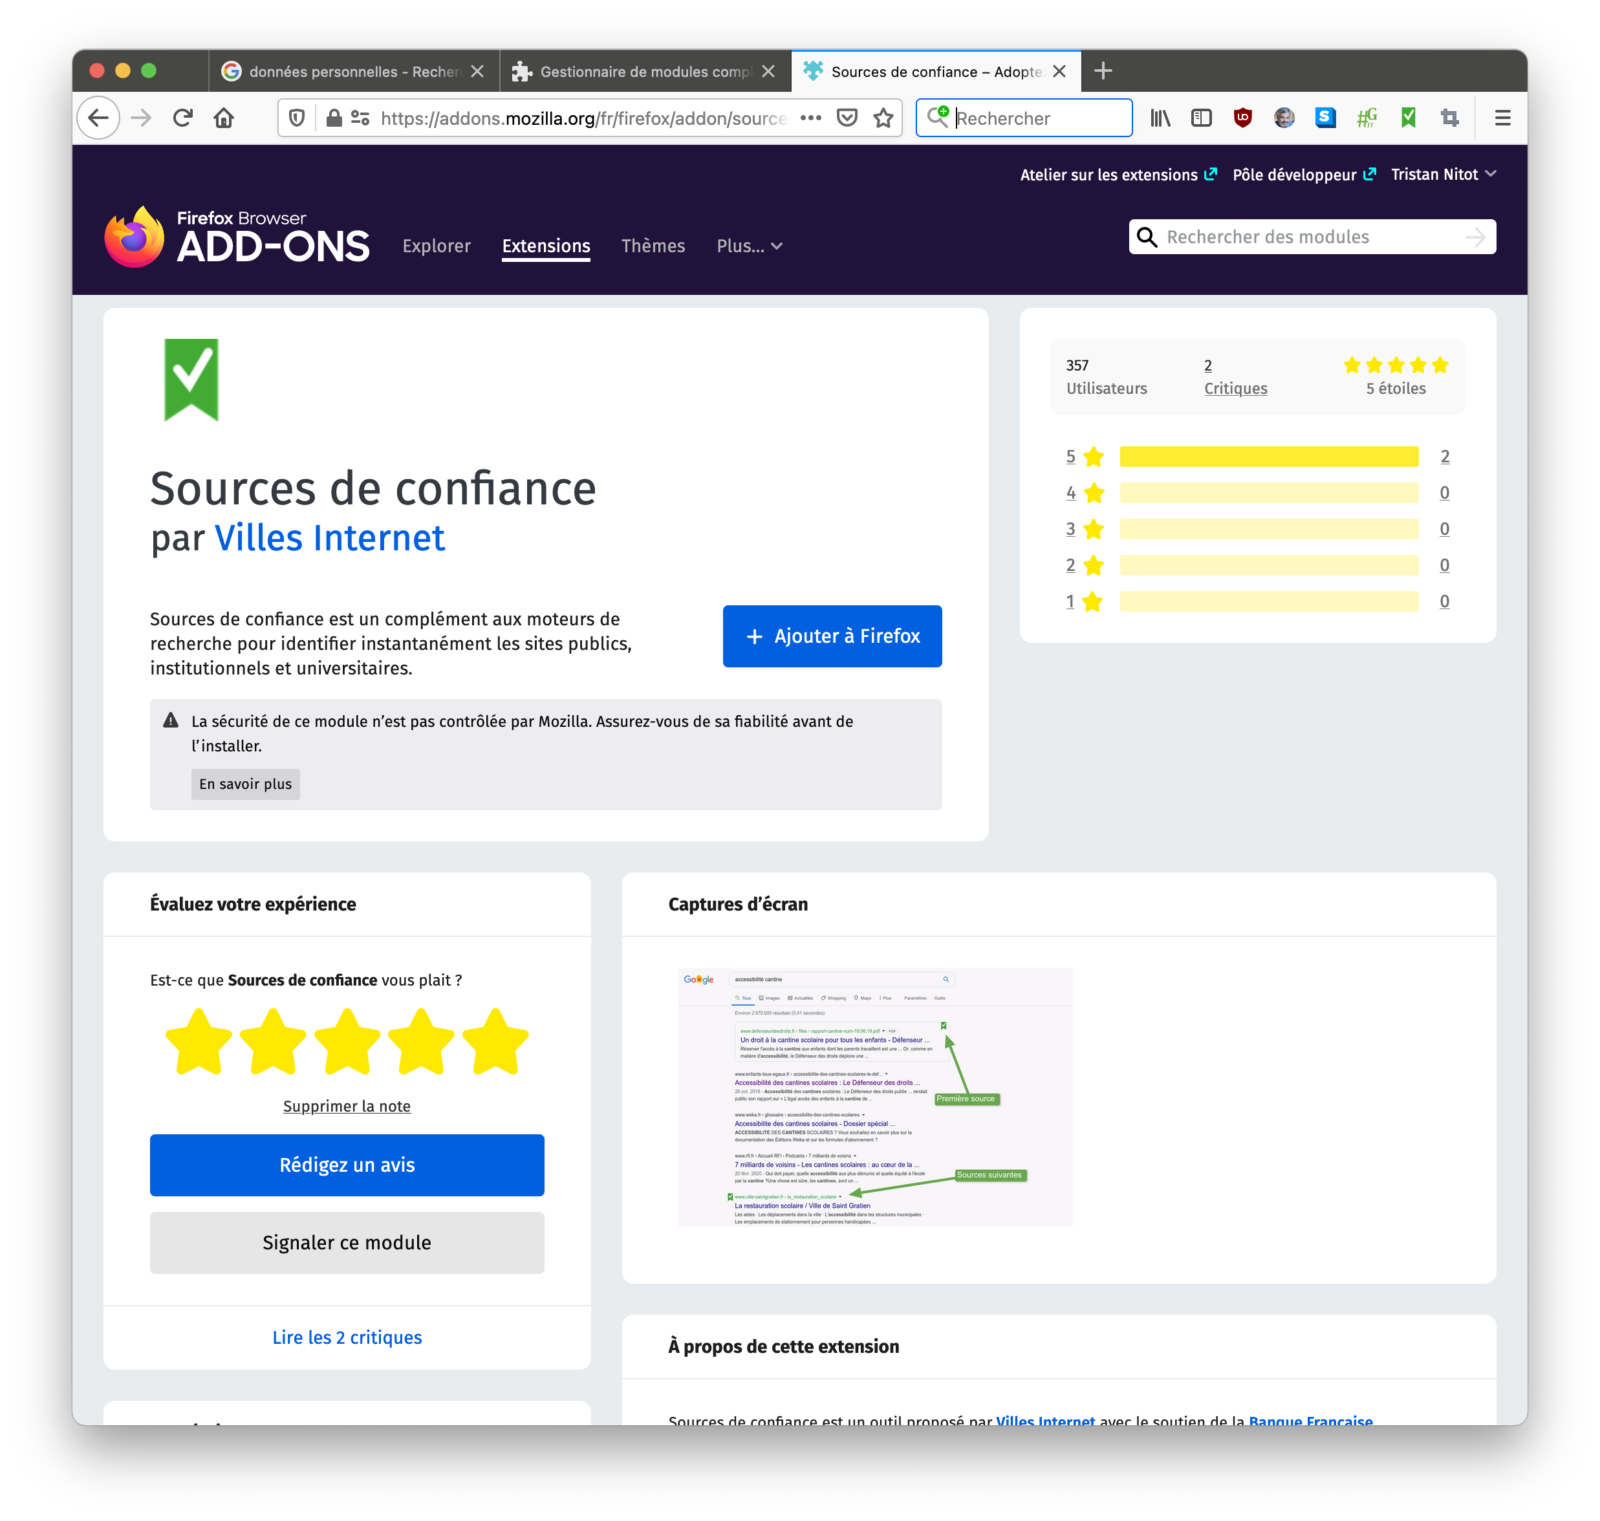Click the address bar URL
This screenshot has height=1521, width=1600.
tap(583, 118)
